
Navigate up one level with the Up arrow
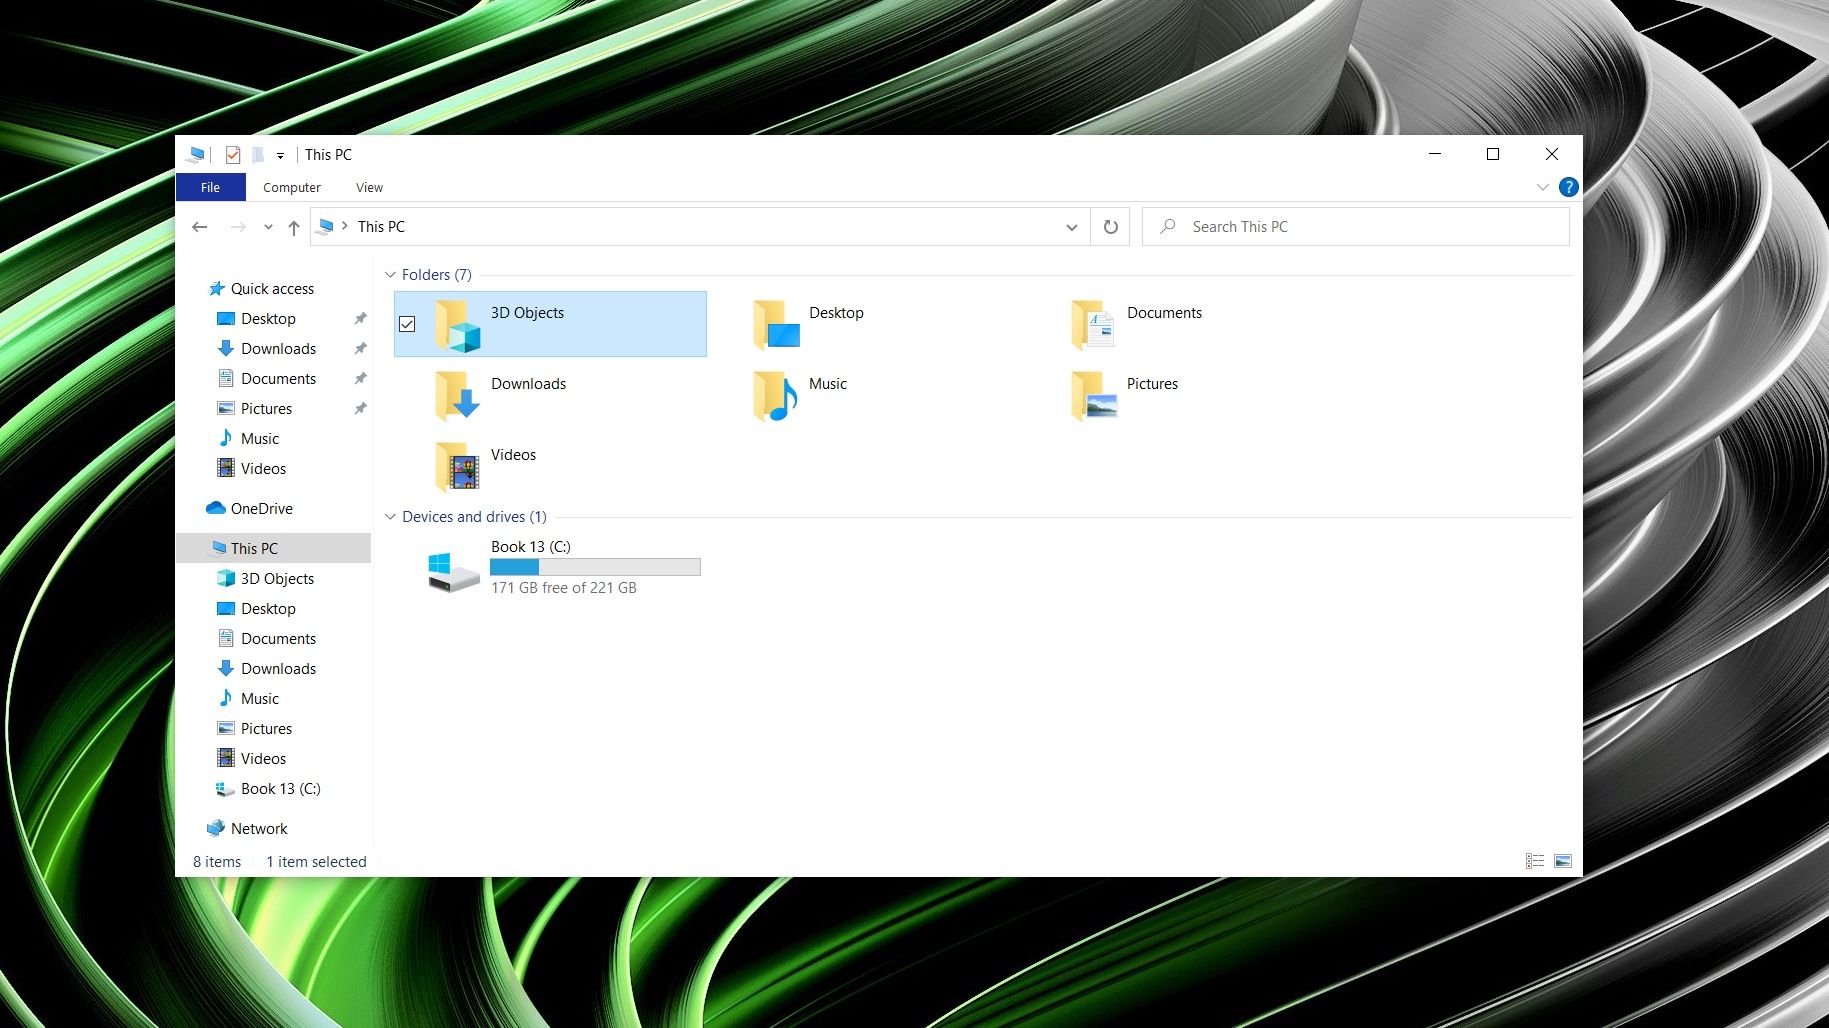click(x=293, y=226)
